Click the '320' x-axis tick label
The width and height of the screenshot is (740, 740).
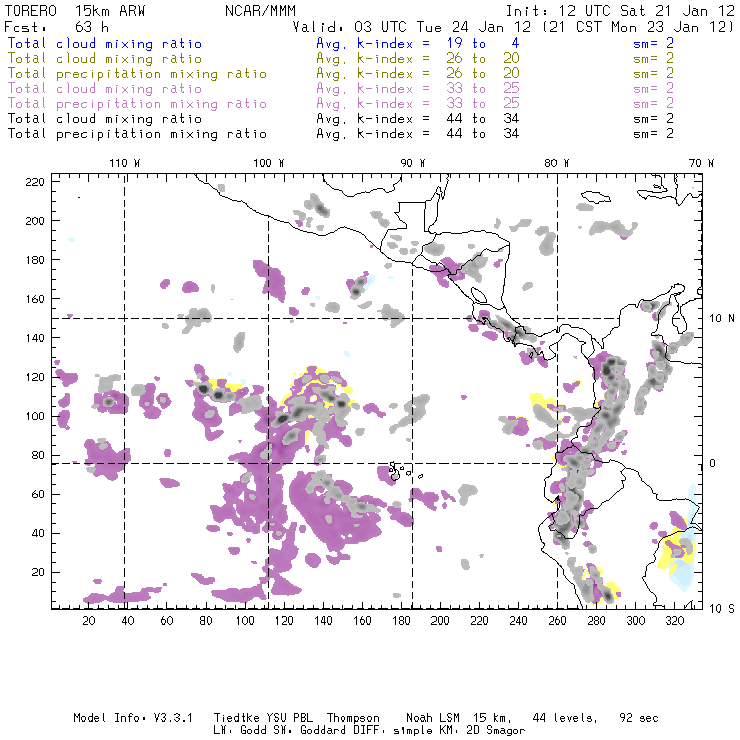[x=674, y=621]
